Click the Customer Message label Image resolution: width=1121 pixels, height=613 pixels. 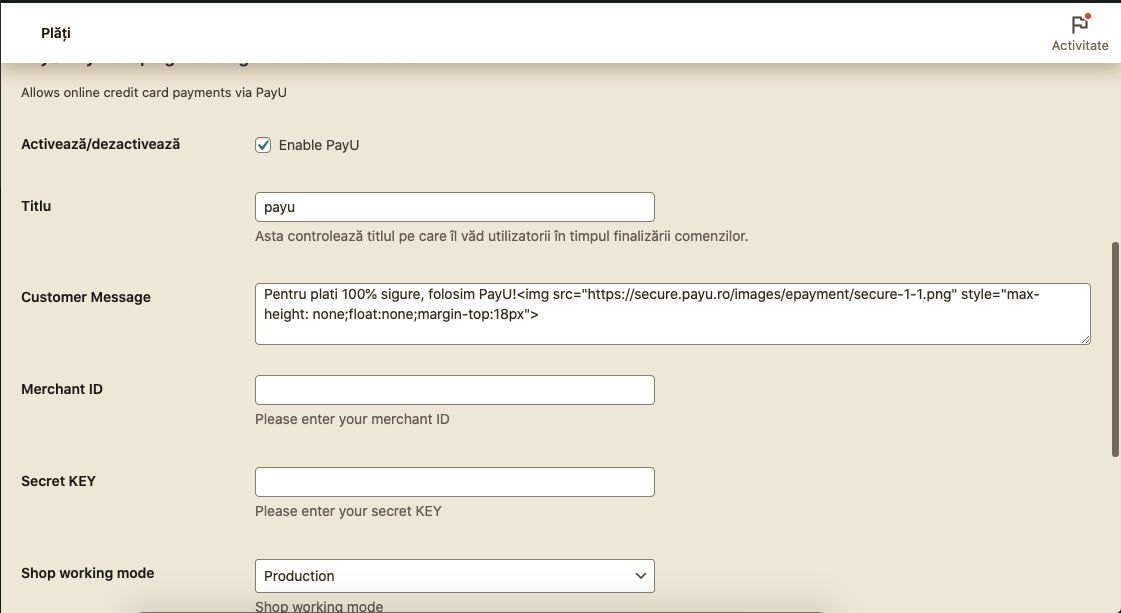point(86,298)
